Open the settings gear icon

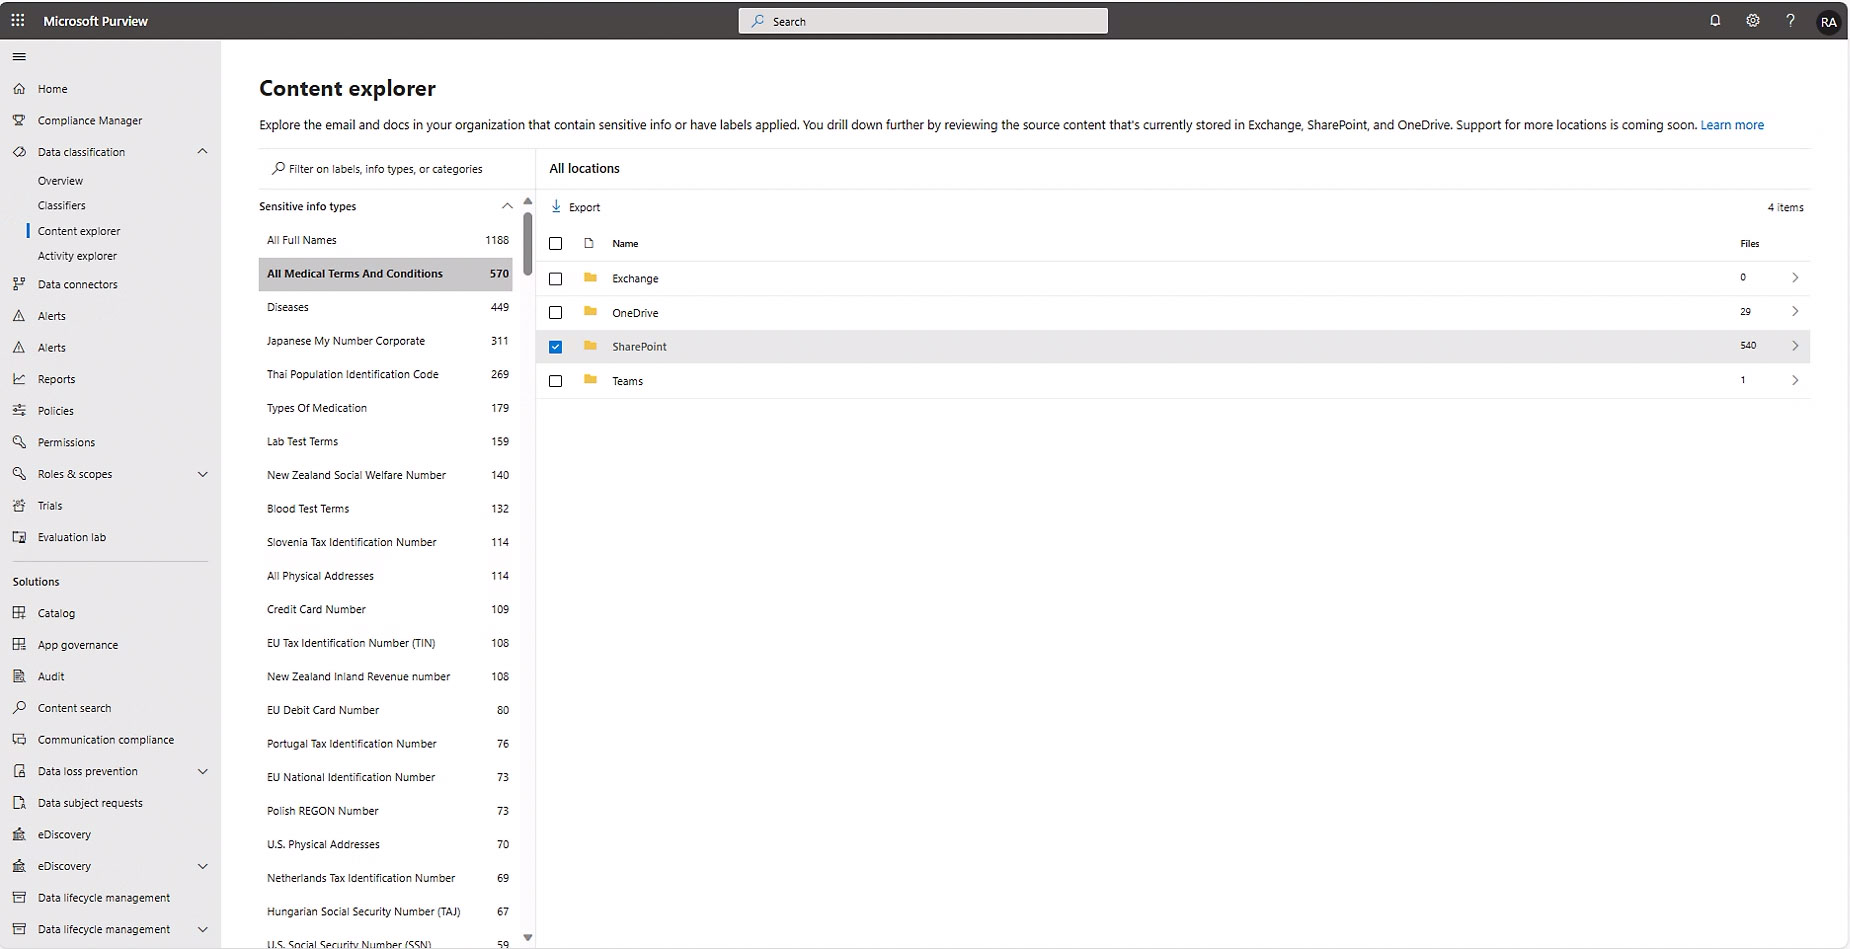point(1753,20)
